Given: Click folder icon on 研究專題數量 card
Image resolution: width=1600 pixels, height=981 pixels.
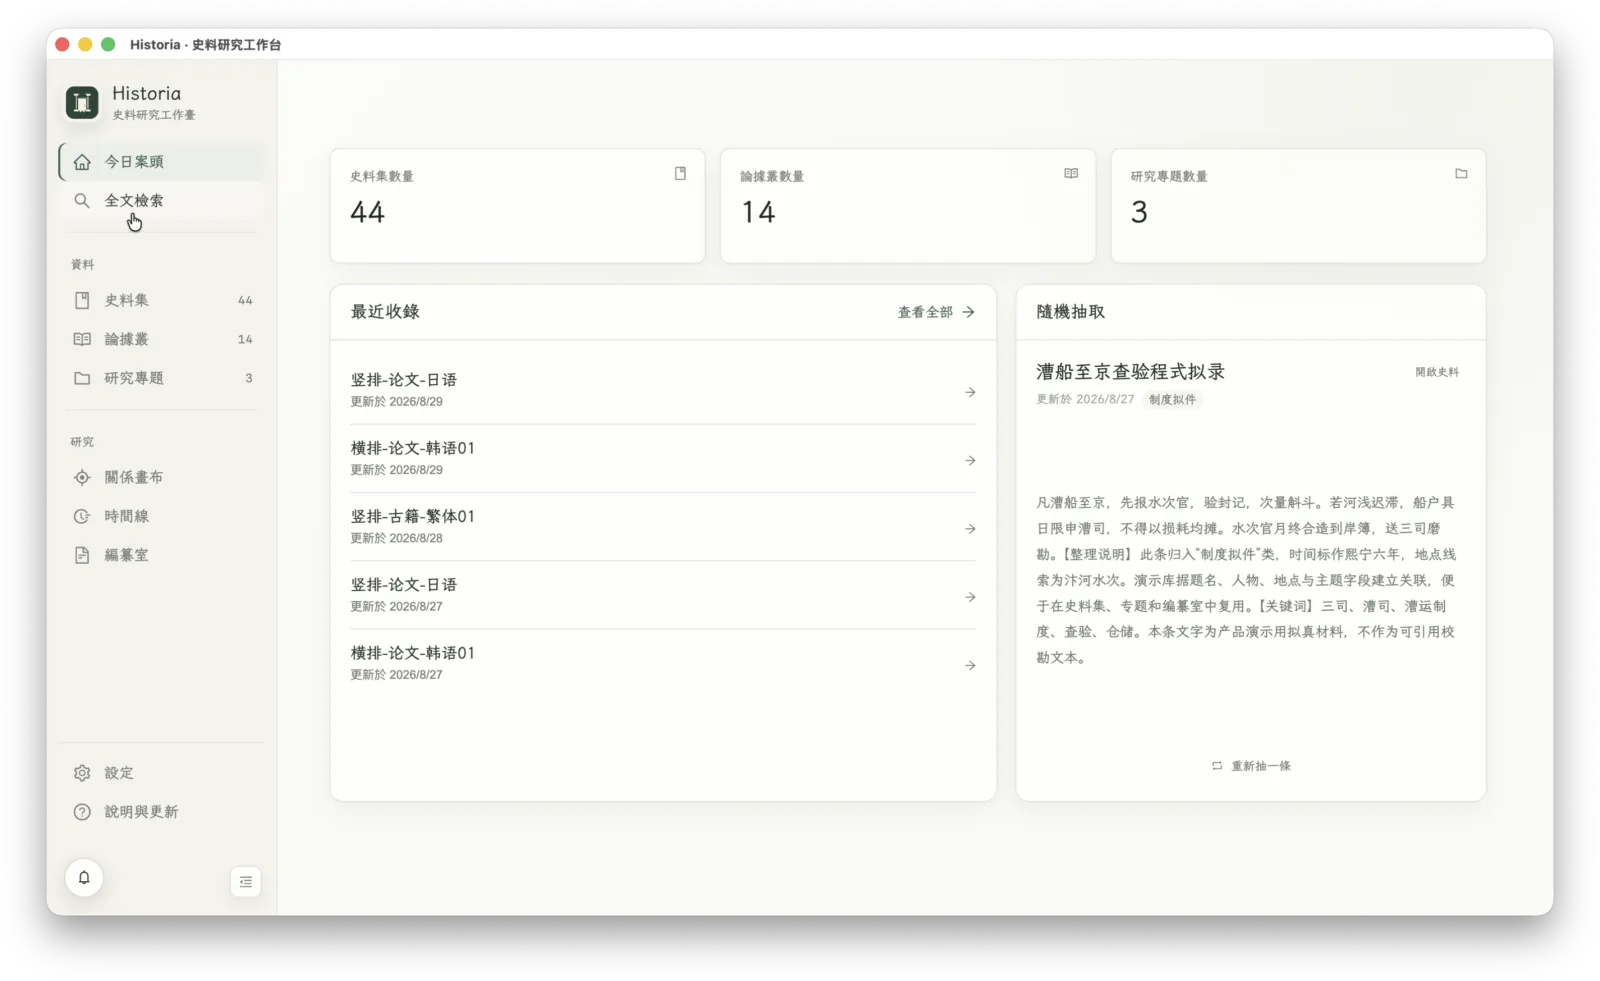Looking at the screenshot, I should coord(1461,174).
